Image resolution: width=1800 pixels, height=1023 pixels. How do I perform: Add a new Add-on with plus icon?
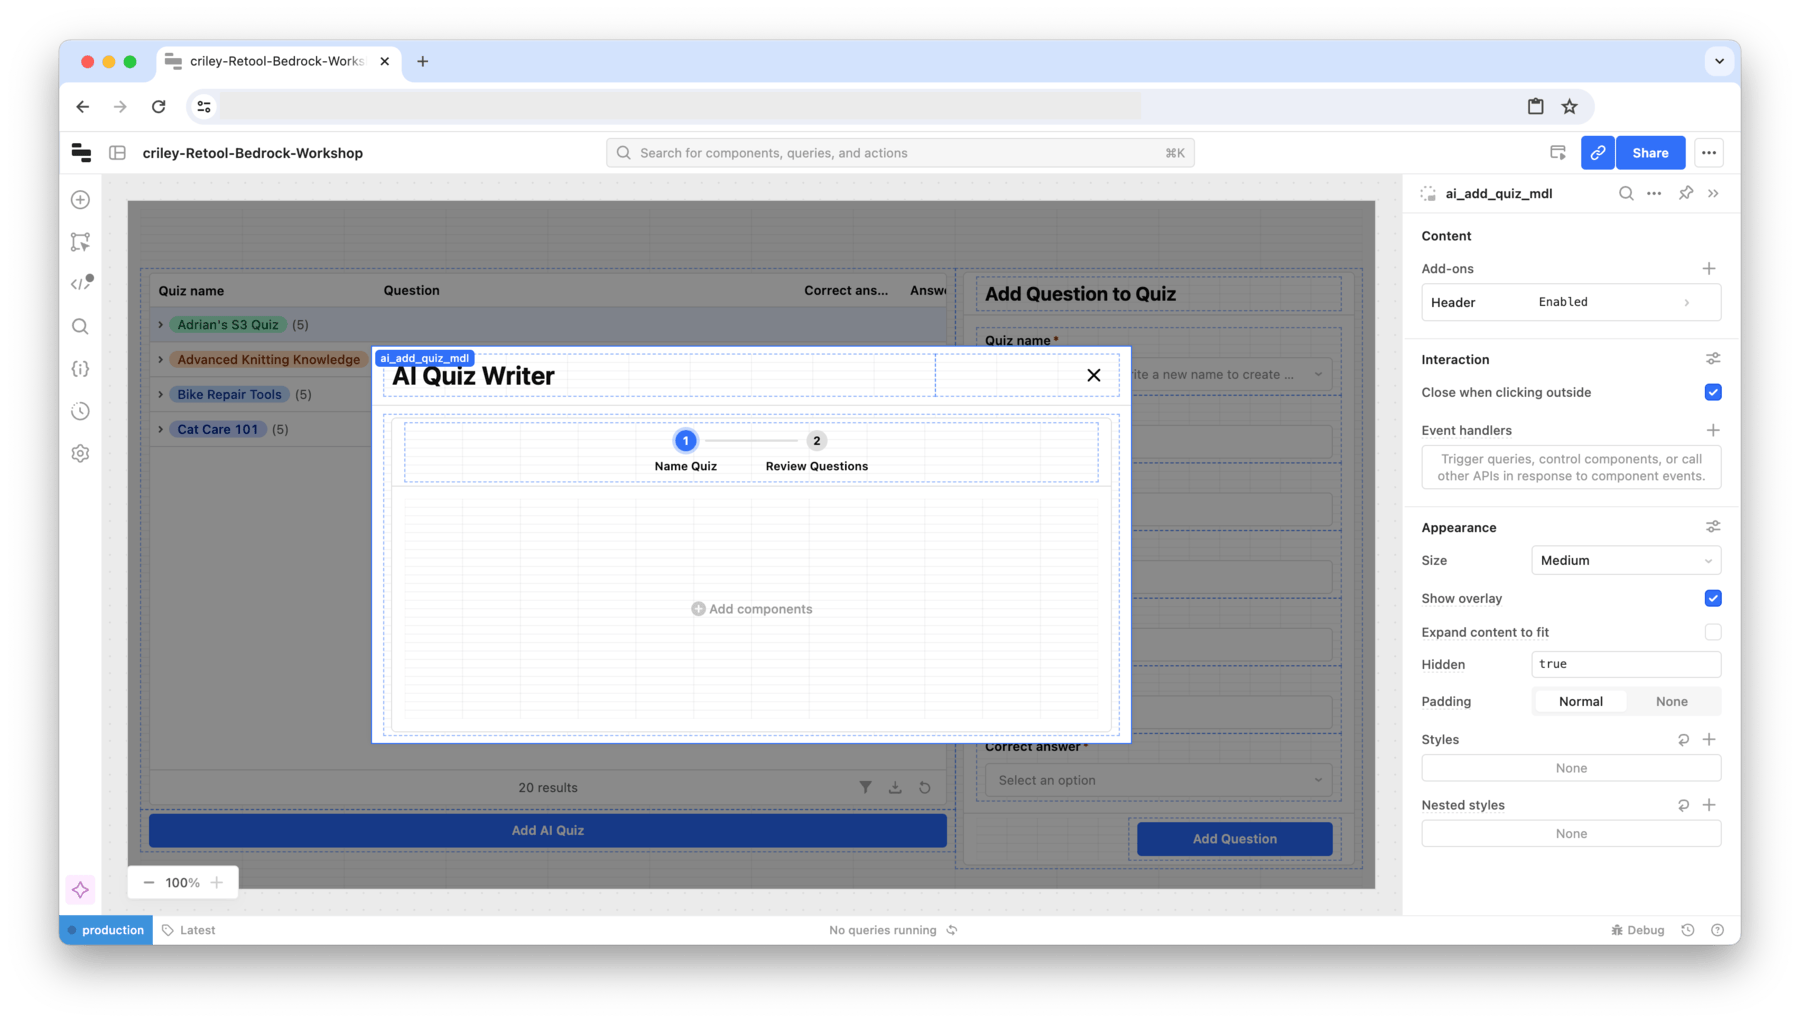pyautogui.click(x=1709, y=269)
